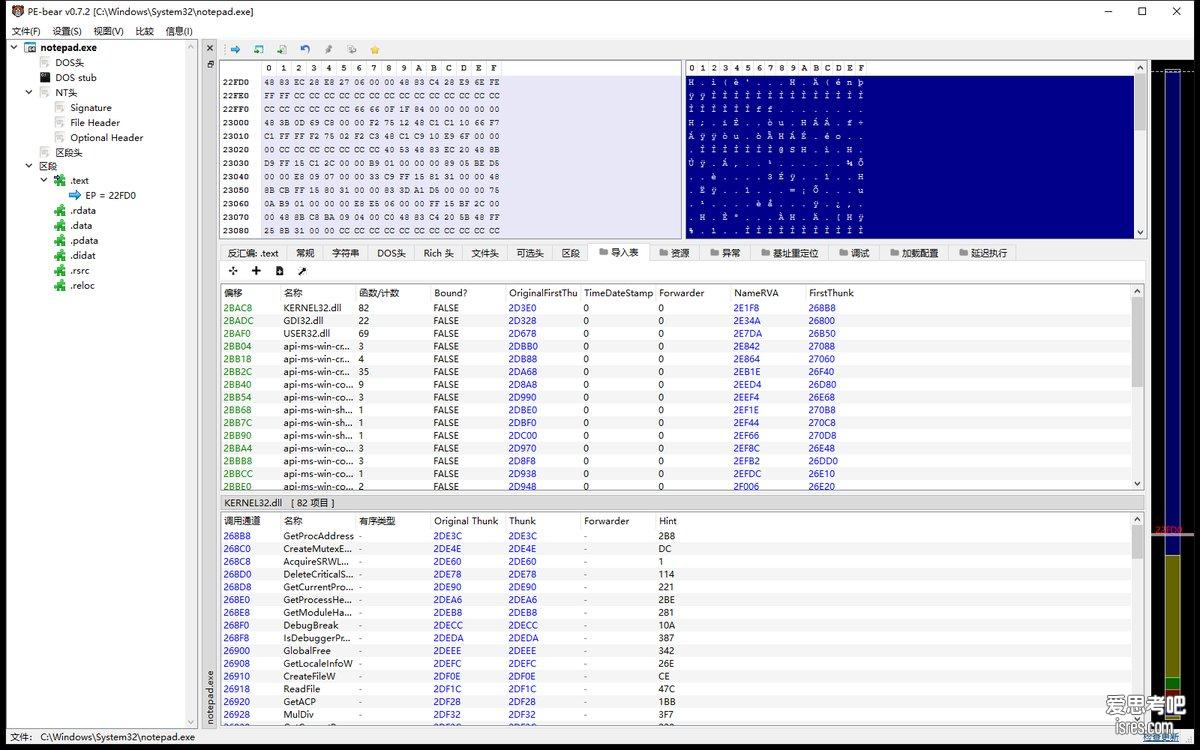Click the notepad.exe vertical side tab
Screen dimensions: 1200x750
[210, 695]
